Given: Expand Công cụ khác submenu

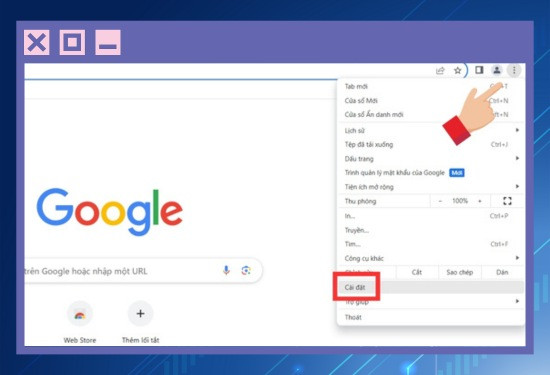Looking at the screenshot, I should pos(431,259).
